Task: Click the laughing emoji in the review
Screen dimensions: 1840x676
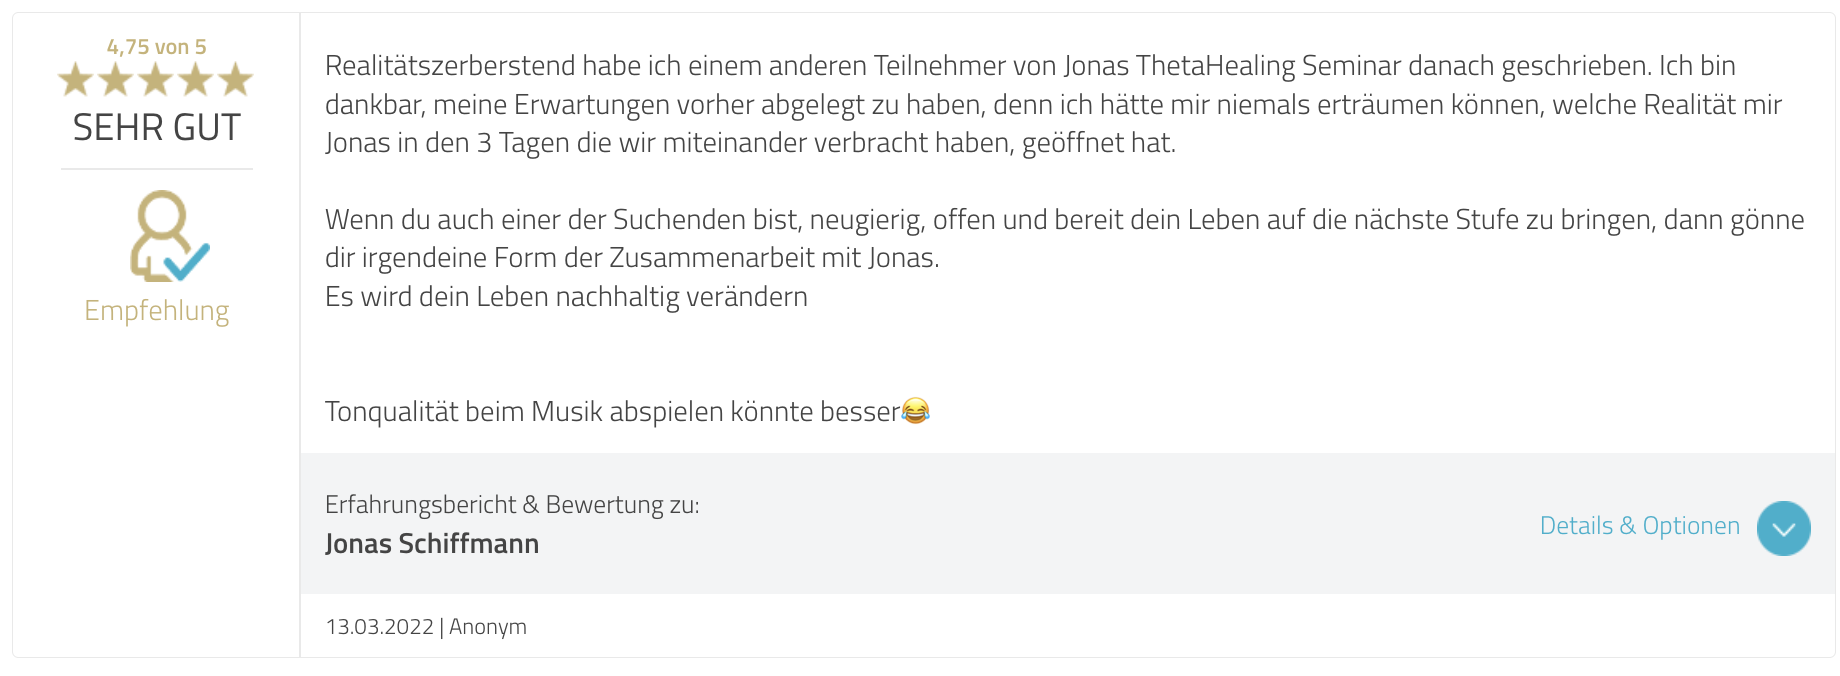Action: tap(915, 411)
